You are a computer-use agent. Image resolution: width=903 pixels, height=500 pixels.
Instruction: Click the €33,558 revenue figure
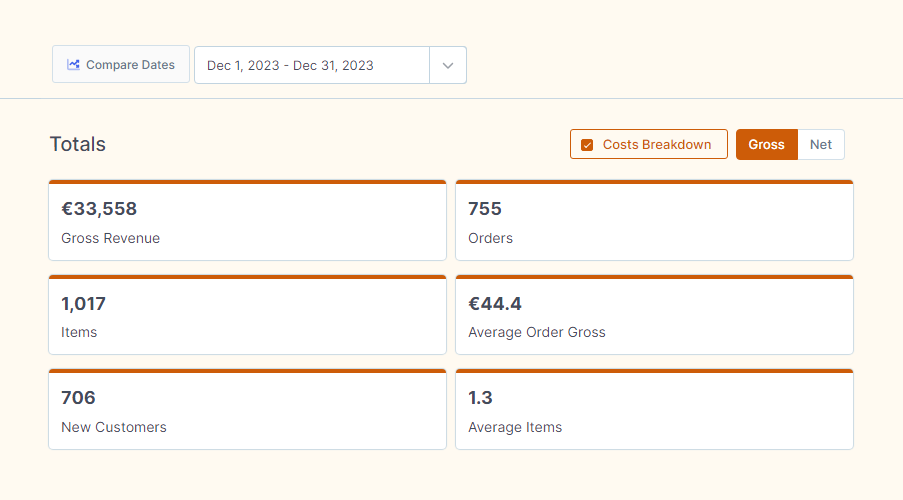tap(99, 209)
